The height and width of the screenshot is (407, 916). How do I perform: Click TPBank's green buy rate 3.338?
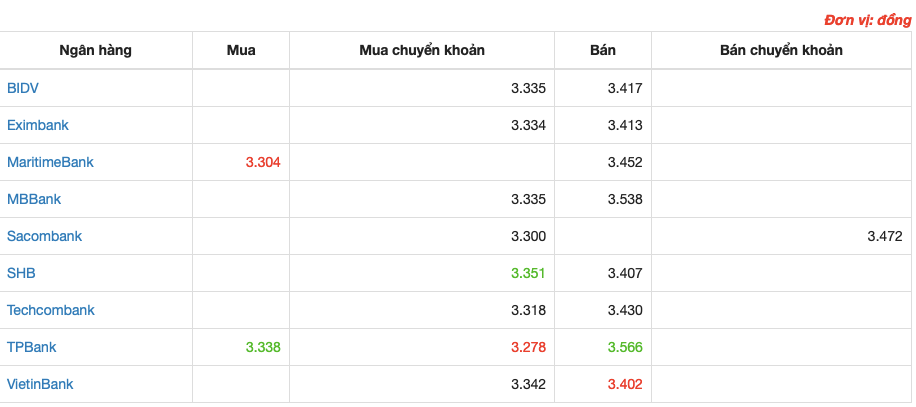[263, 347]
